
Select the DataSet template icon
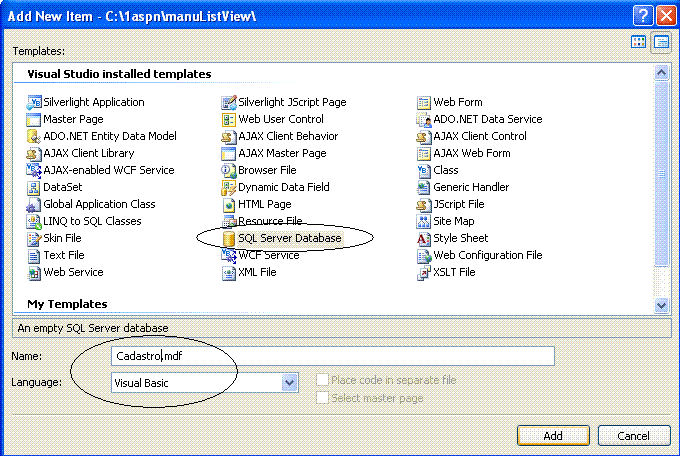(34, 187)
